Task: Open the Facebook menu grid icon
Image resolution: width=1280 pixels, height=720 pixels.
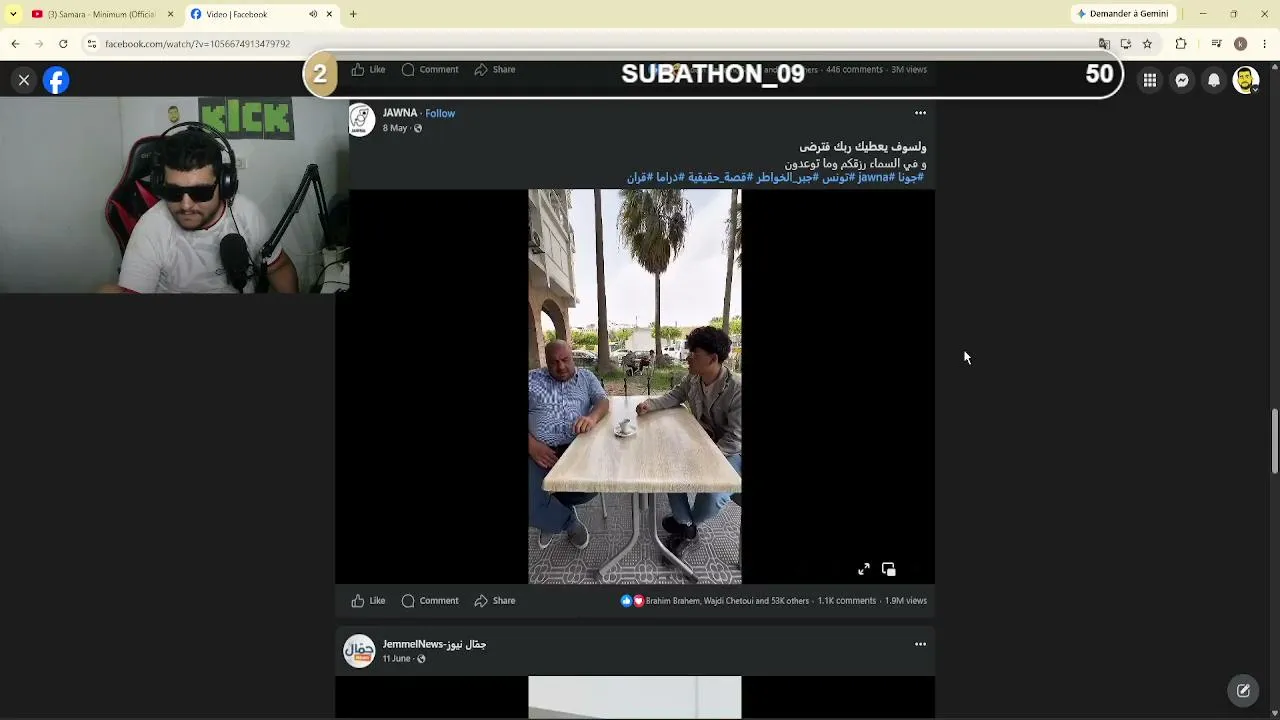Action: pos(1150,80)
